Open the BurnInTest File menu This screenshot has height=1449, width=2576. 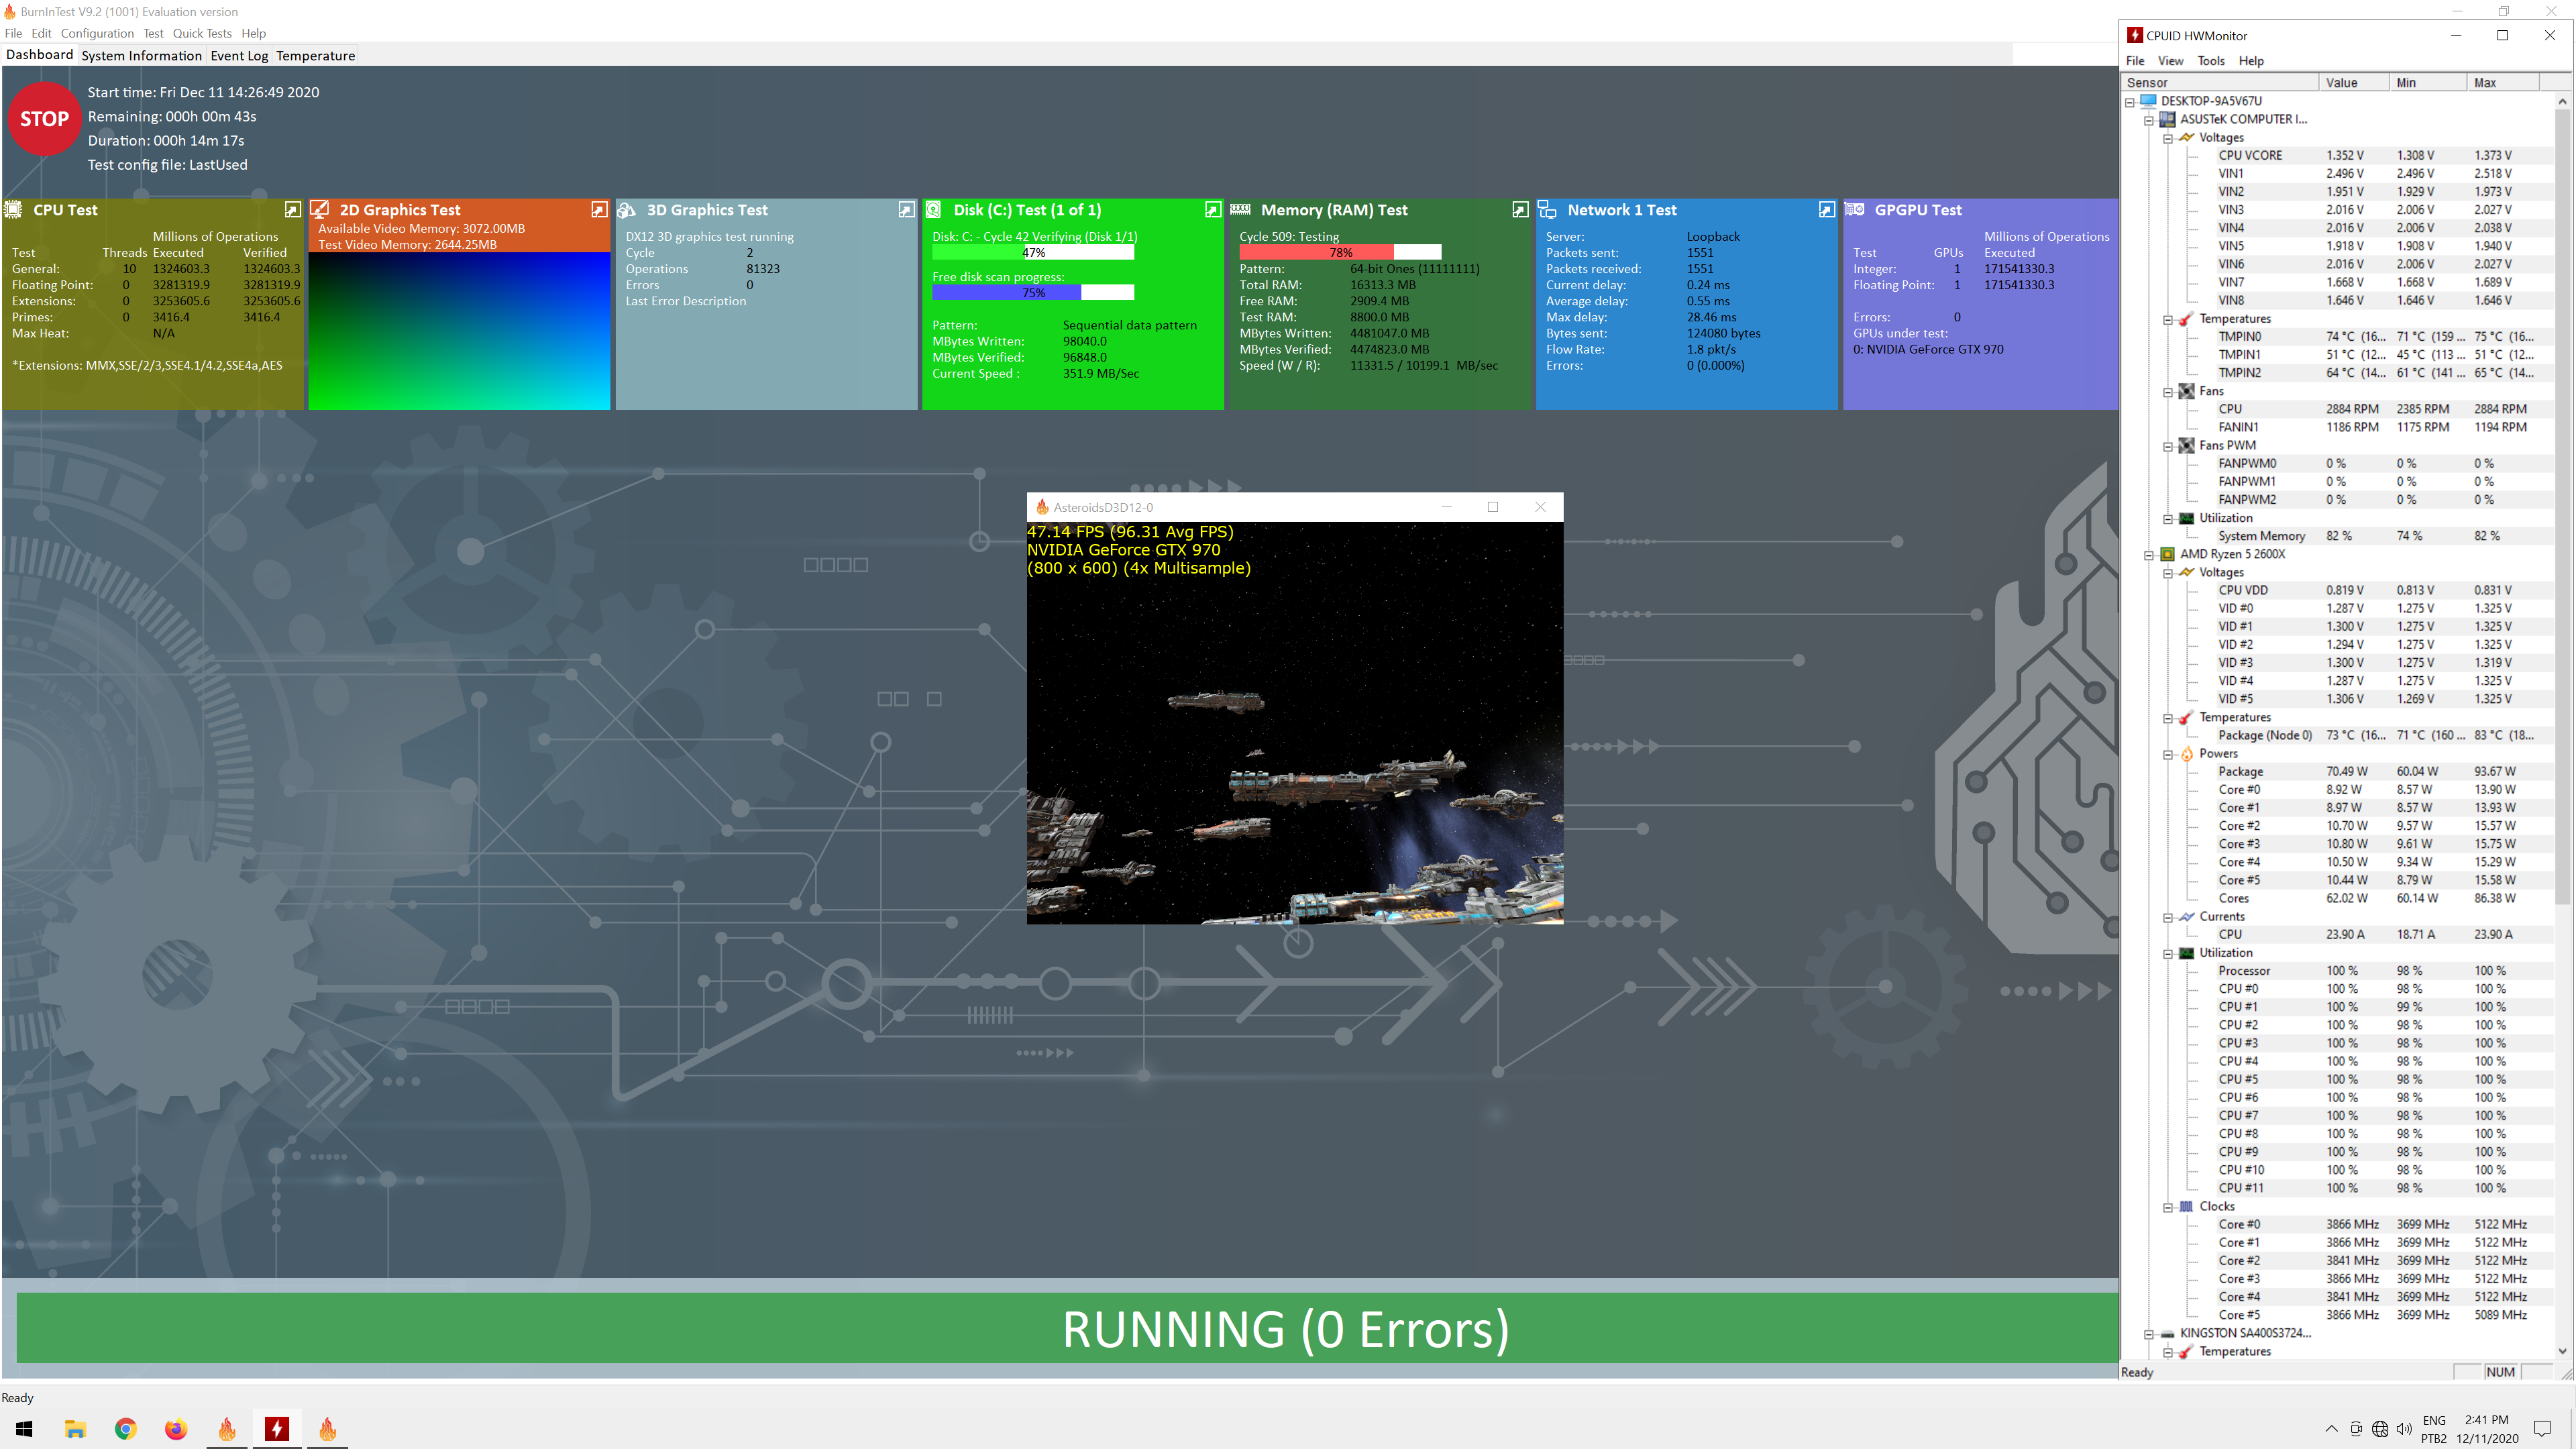pyautogui.click(x=13, y=33)
